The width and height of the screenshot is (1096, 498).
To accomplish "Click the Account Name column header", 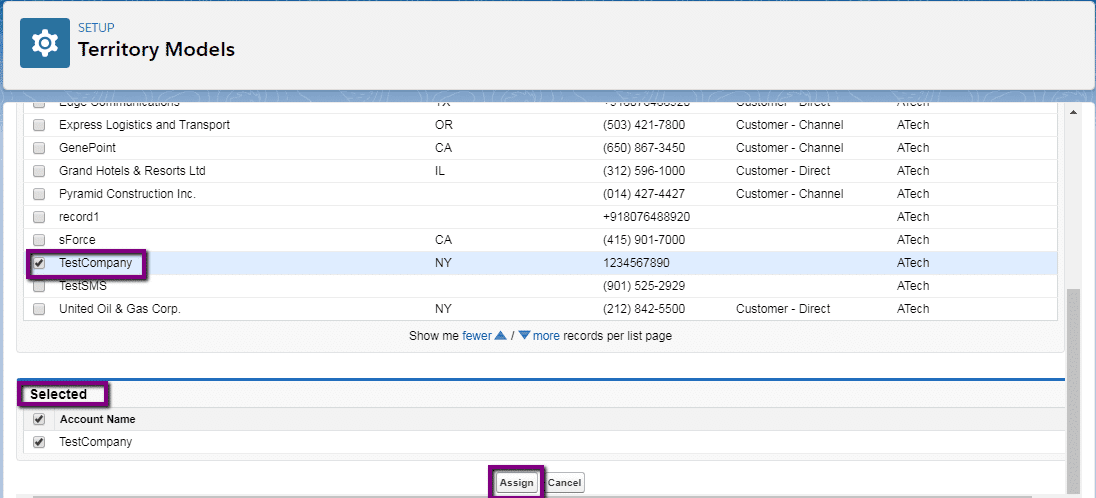I will (97, 419).
